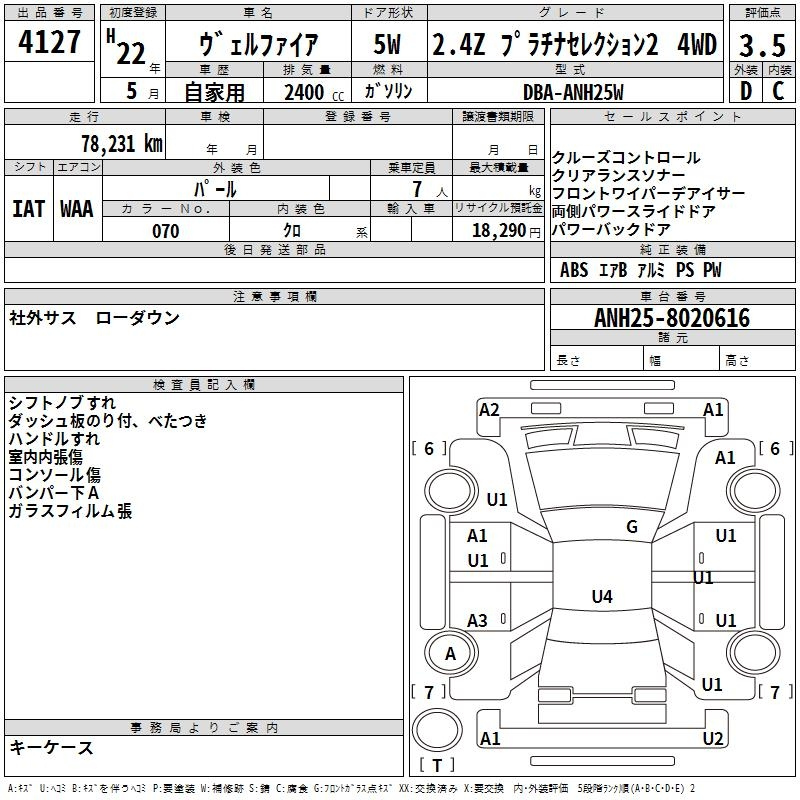Click vehicle history 自家用
This screenshot has width=800, height=800.
click(x=214, y=92)
